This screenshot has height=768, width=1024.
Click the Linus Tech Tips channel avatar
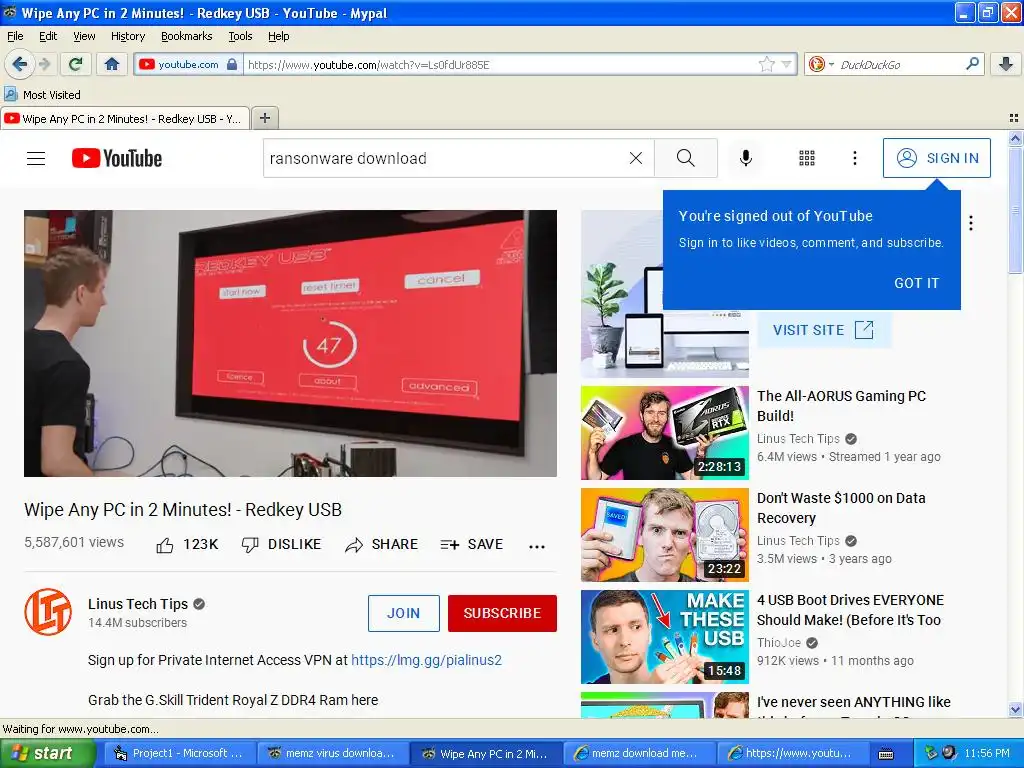48,612
